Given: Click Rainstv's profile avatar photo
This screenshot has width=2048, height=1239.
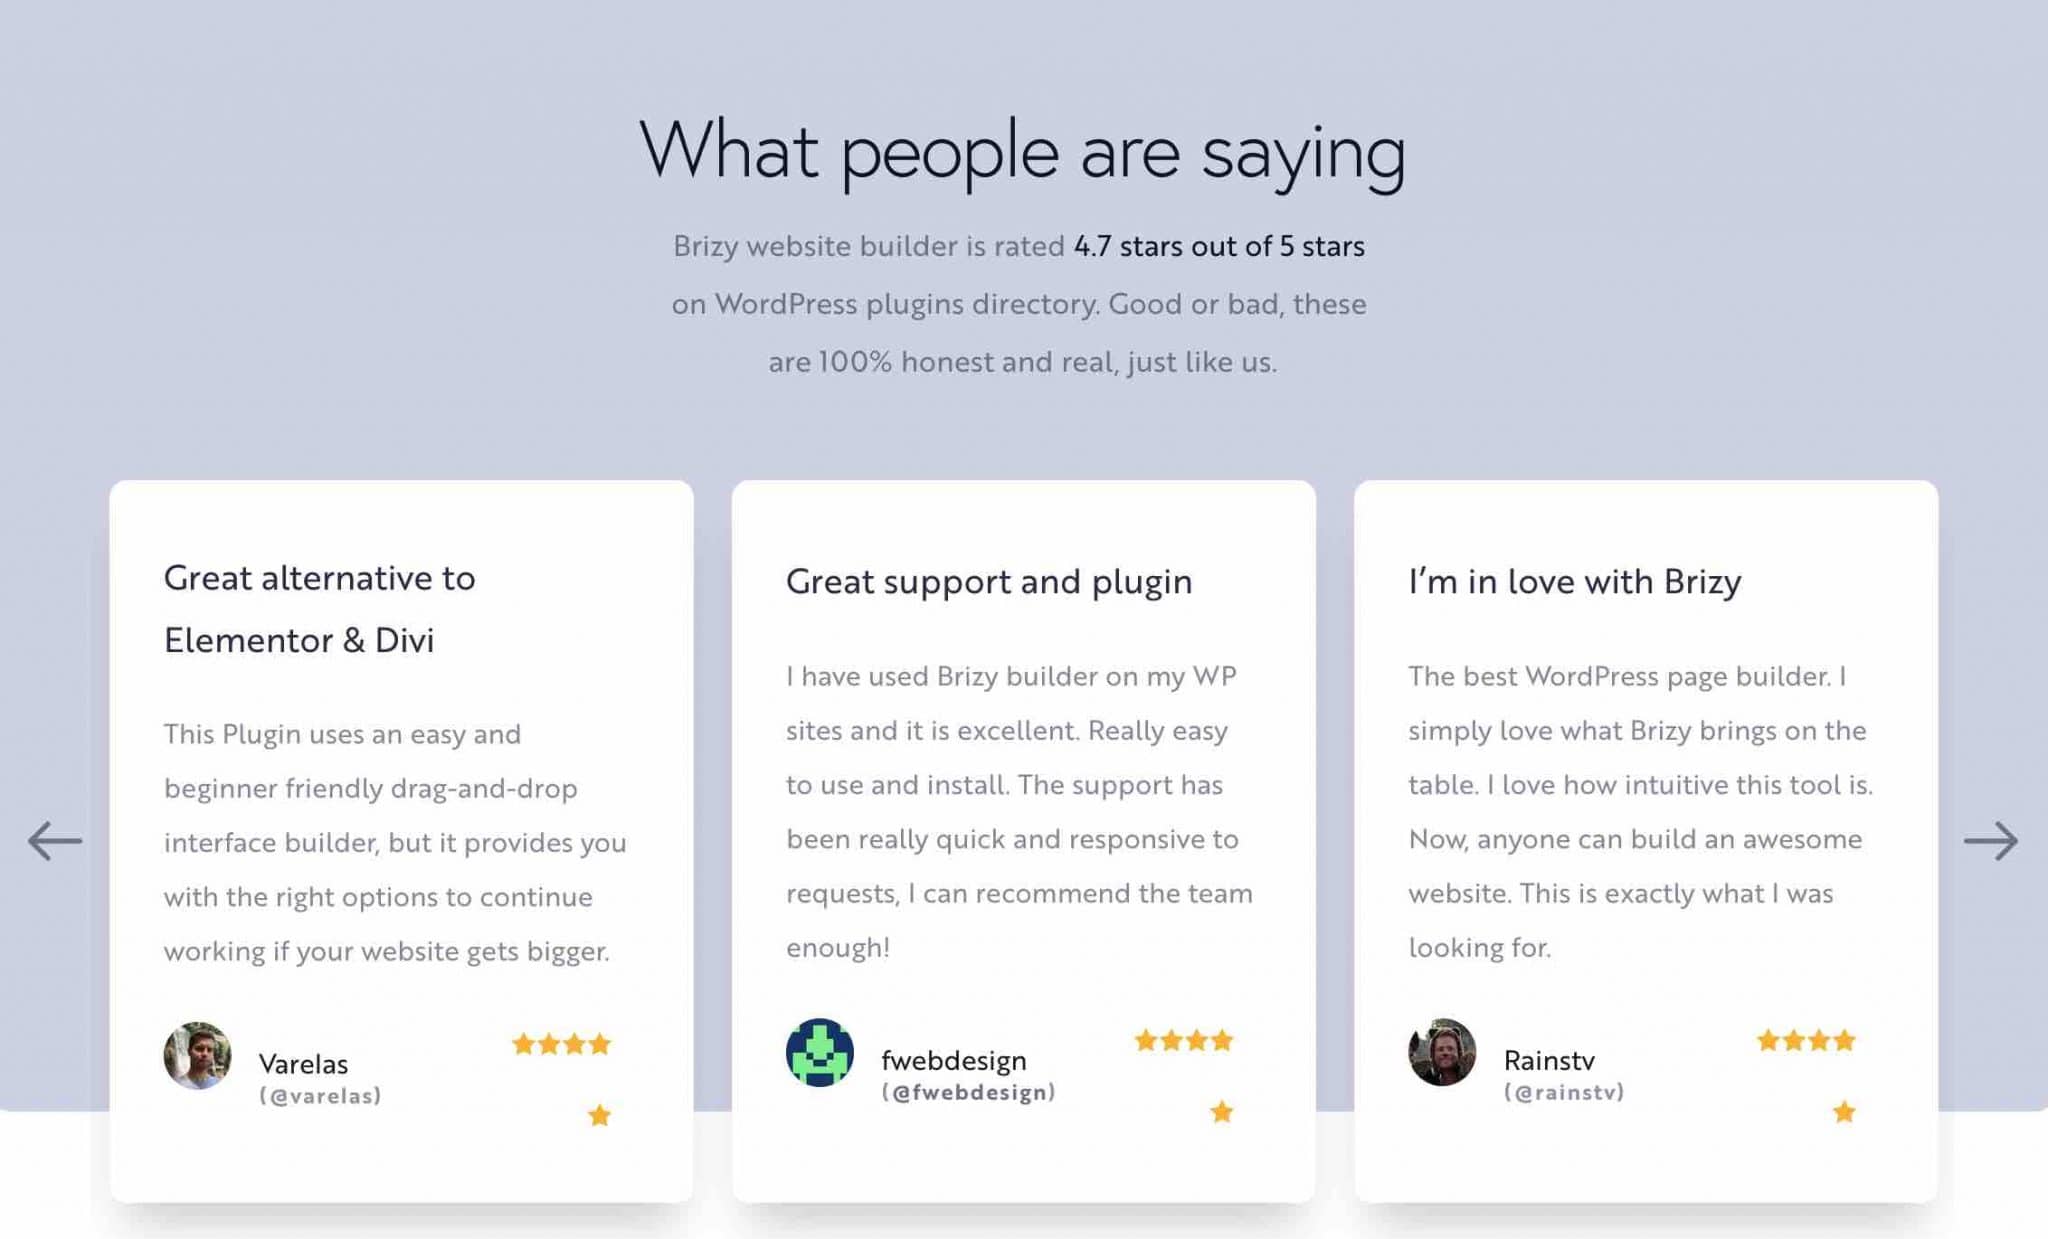Looking at the screenshot, I should click(1442, 1052).
